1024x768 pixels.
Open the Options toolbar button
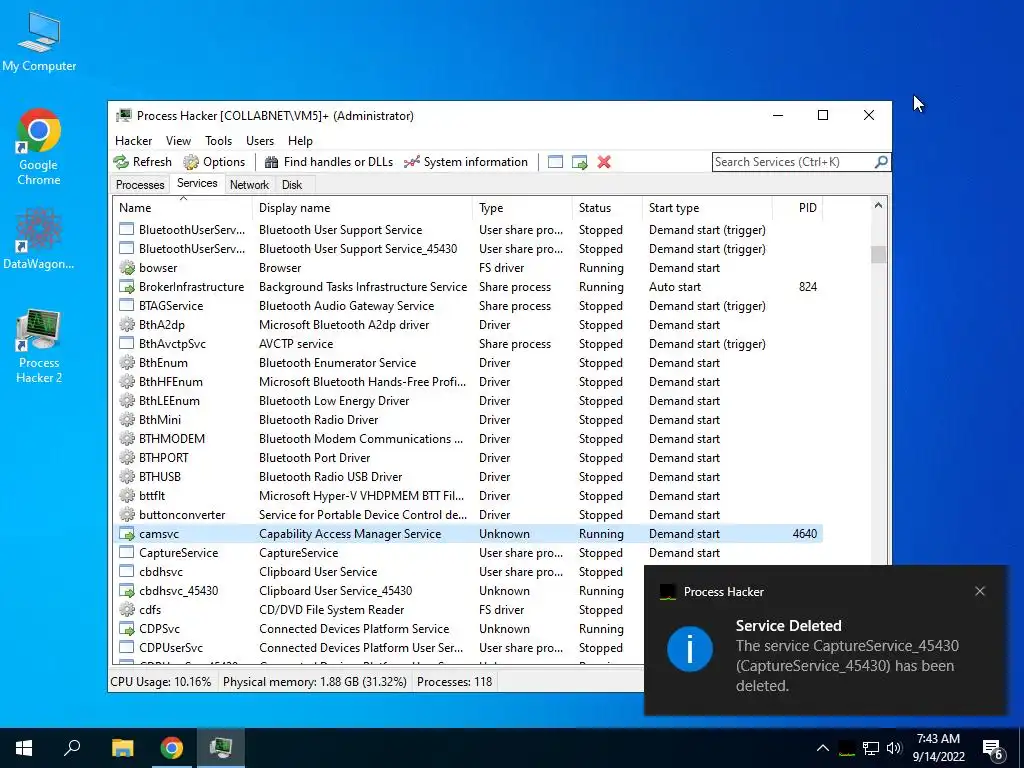click(214, 162)
